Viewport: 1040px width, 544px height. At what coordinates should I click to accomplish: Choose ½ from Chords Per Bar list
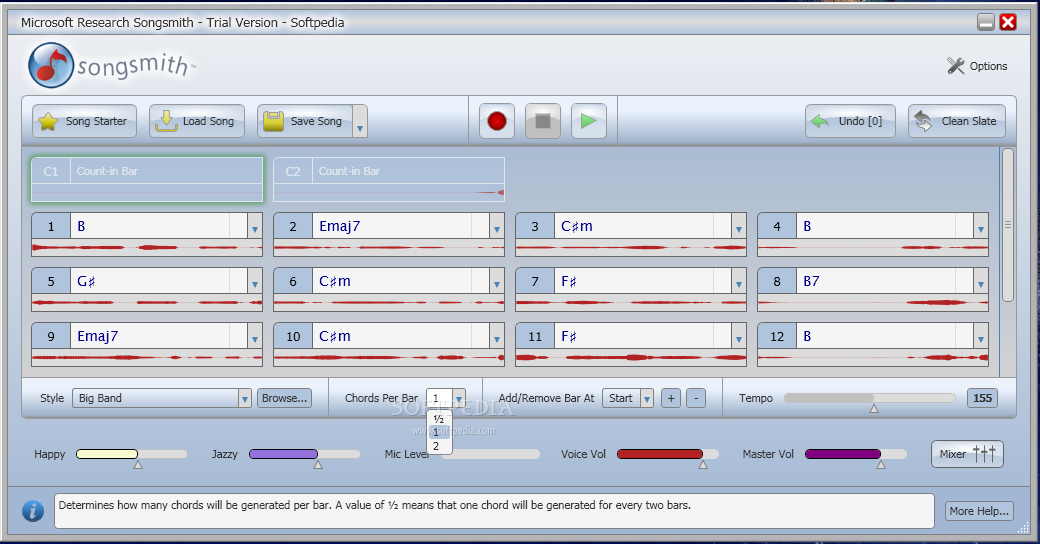(438, 419)
